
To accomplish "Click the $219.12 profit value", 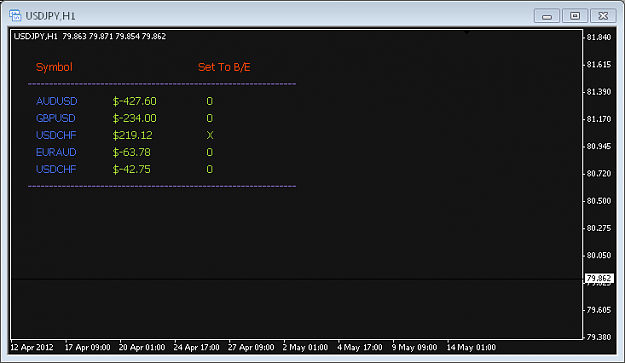I will pos(132,135).
